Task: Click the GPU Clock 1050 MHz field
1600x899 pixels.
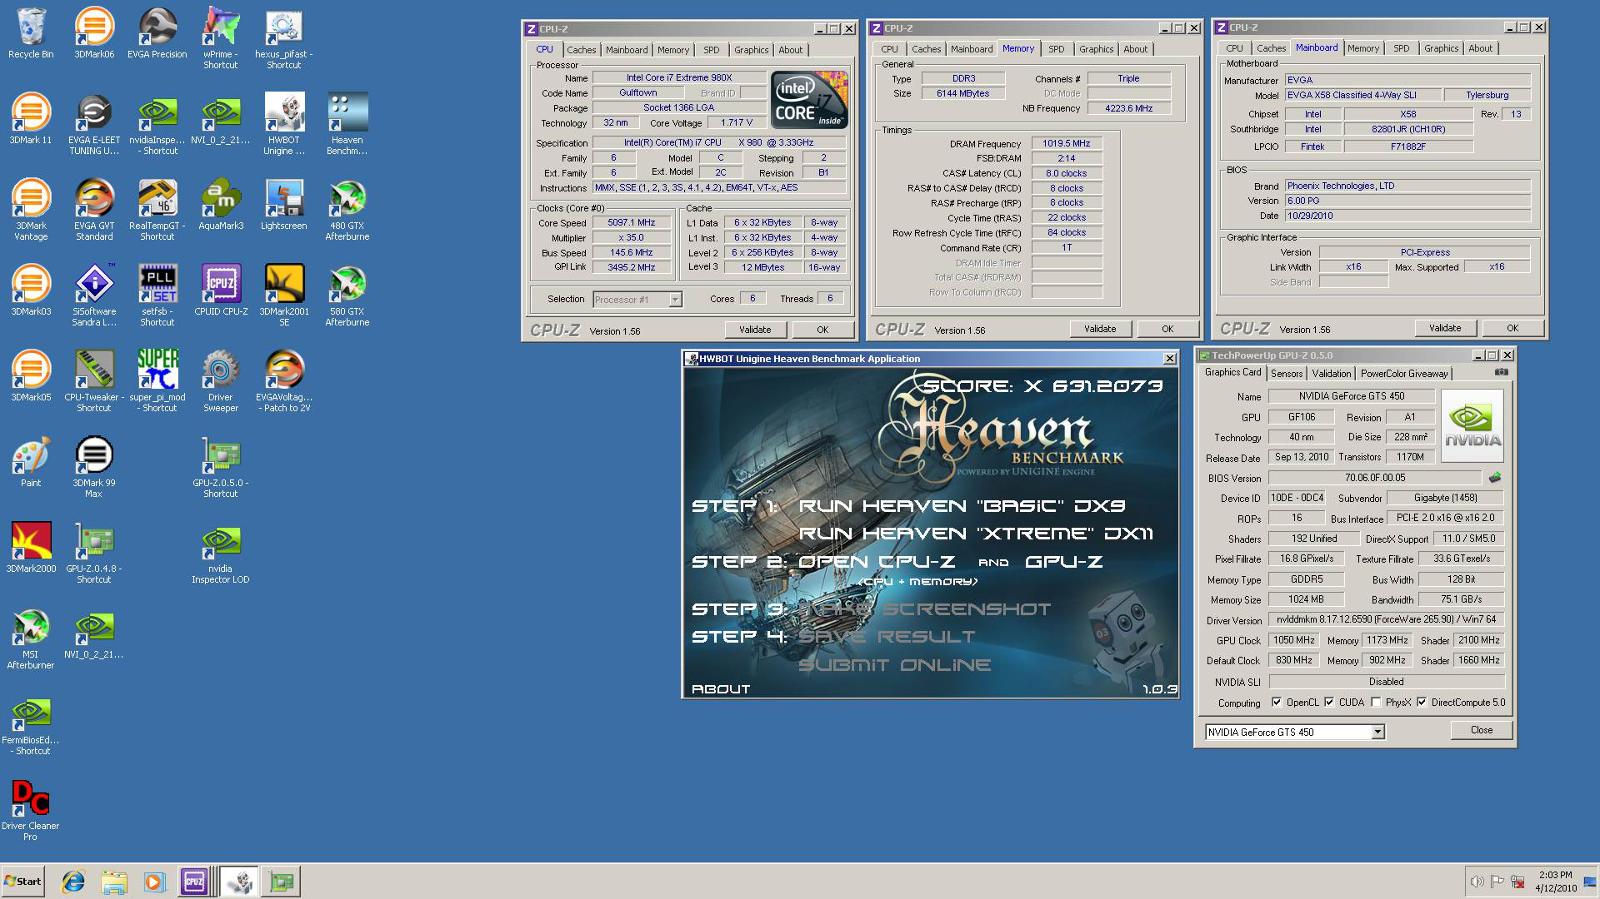Action: [1293, 640]
